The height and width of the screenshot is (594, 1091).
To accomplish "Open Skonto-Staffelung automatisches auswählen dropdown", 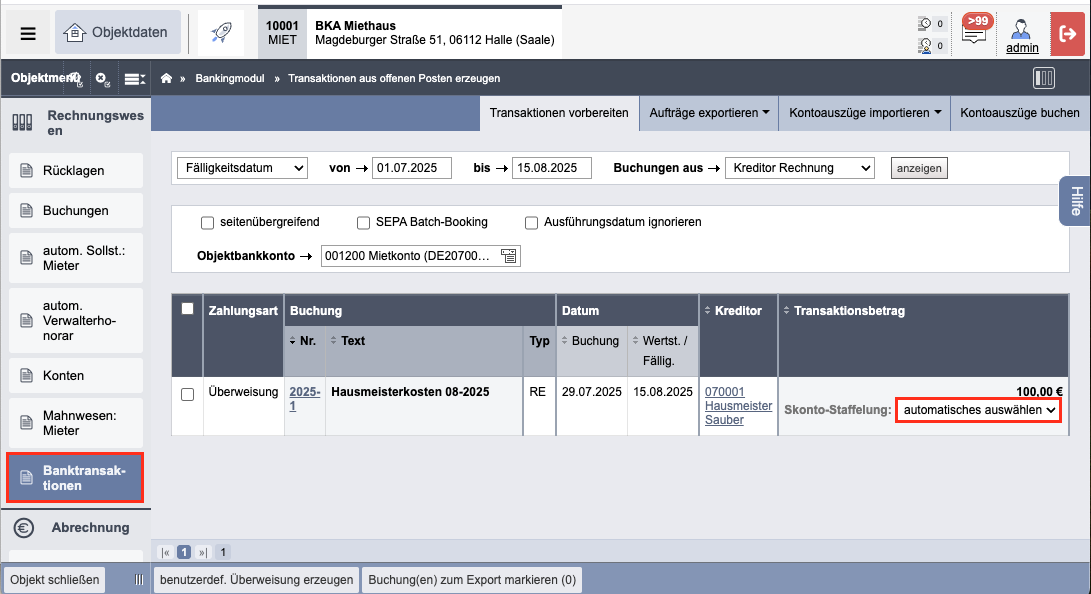I will (978, 410).
